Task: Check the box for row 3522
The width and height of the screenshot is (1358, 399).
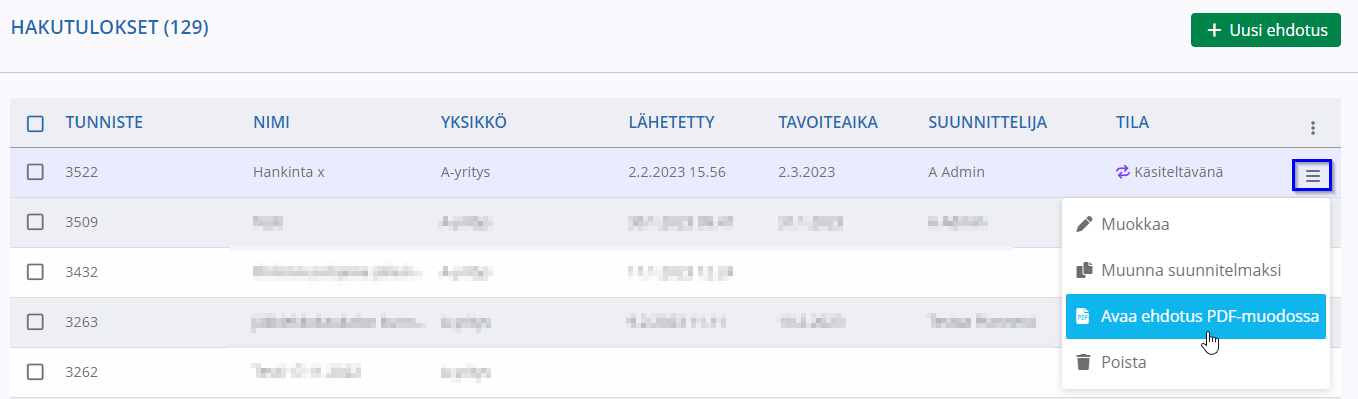Action: [x=35, y=172]
